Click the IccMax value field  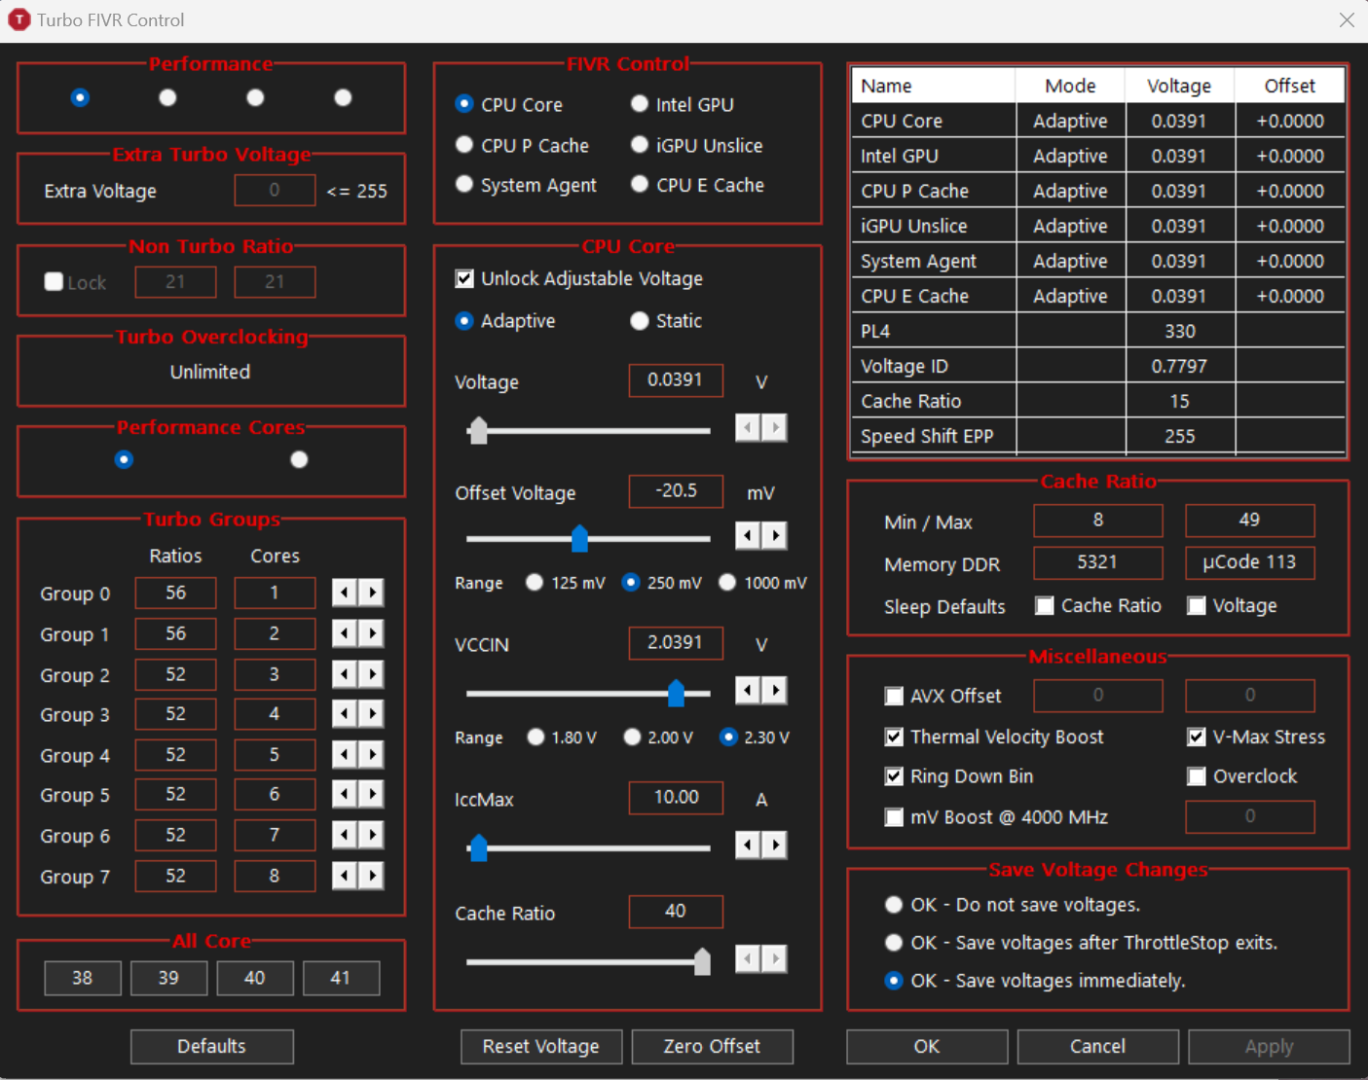point(676,798)
